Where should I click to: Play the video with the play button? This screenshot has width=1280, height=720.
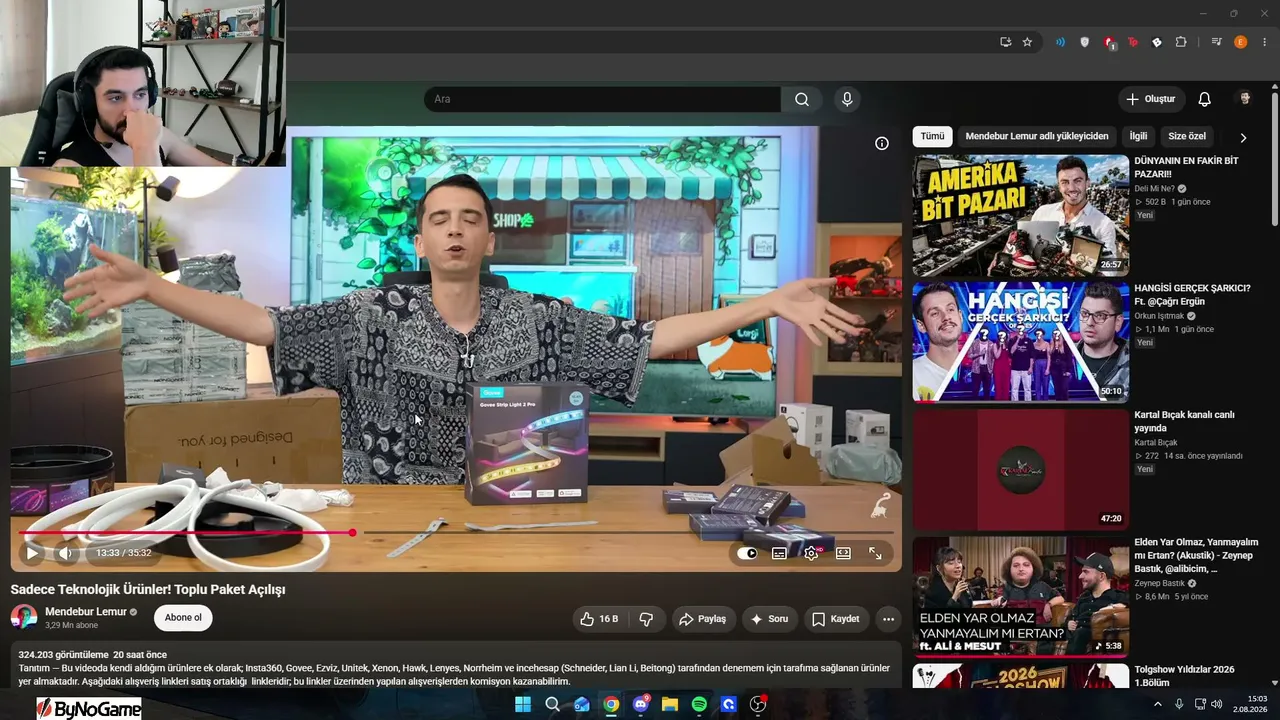(x=32, y=553)
